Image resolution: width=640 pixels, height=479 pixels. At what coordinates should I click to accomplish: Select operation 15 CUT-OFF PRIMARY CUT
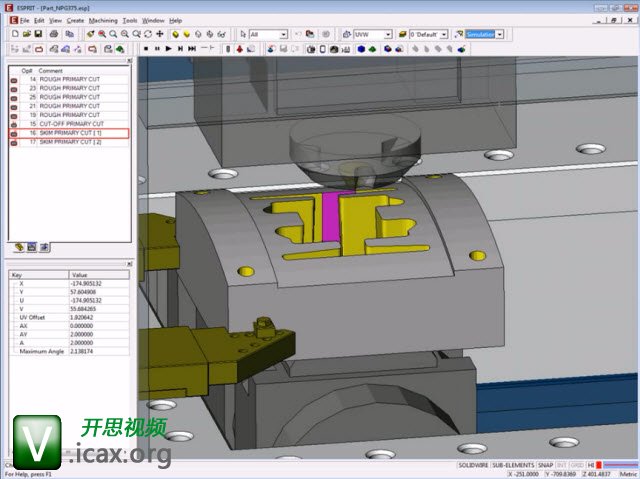[x=69, y=124]
